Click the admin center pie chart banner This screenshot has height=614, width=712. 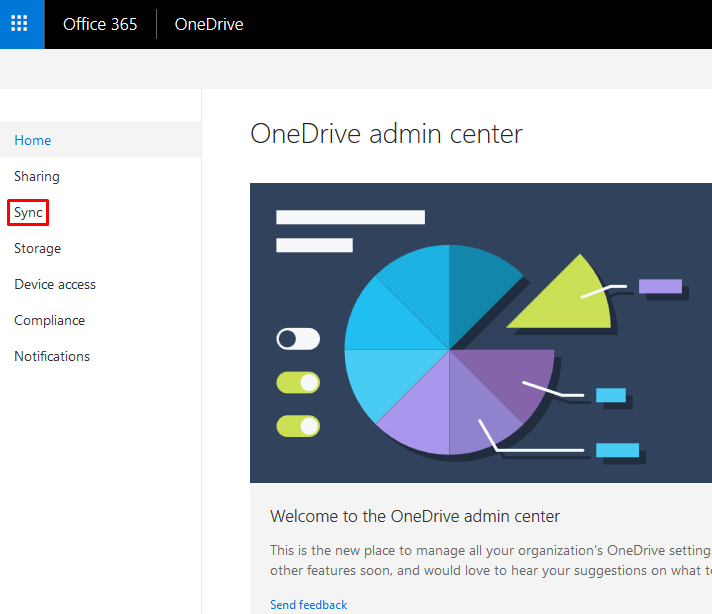click(481, 332)
